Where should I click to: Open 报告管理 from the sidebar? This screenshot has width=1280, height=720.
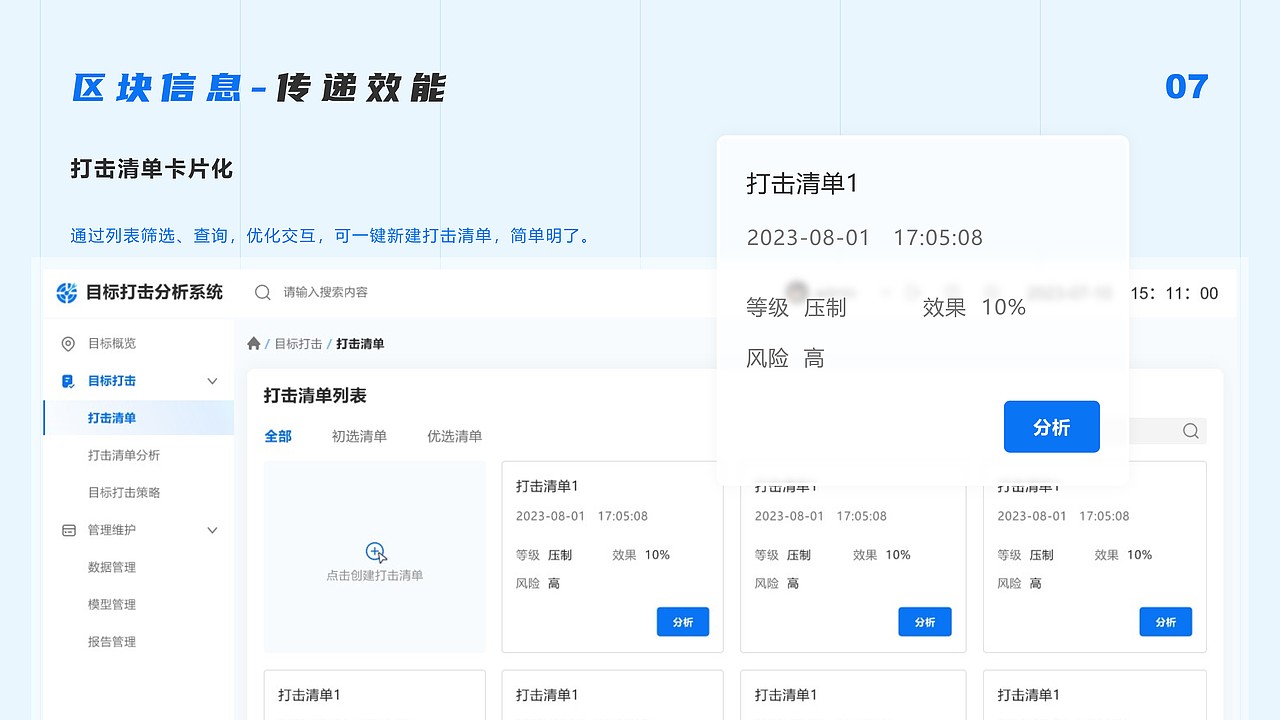coord(111,641)
